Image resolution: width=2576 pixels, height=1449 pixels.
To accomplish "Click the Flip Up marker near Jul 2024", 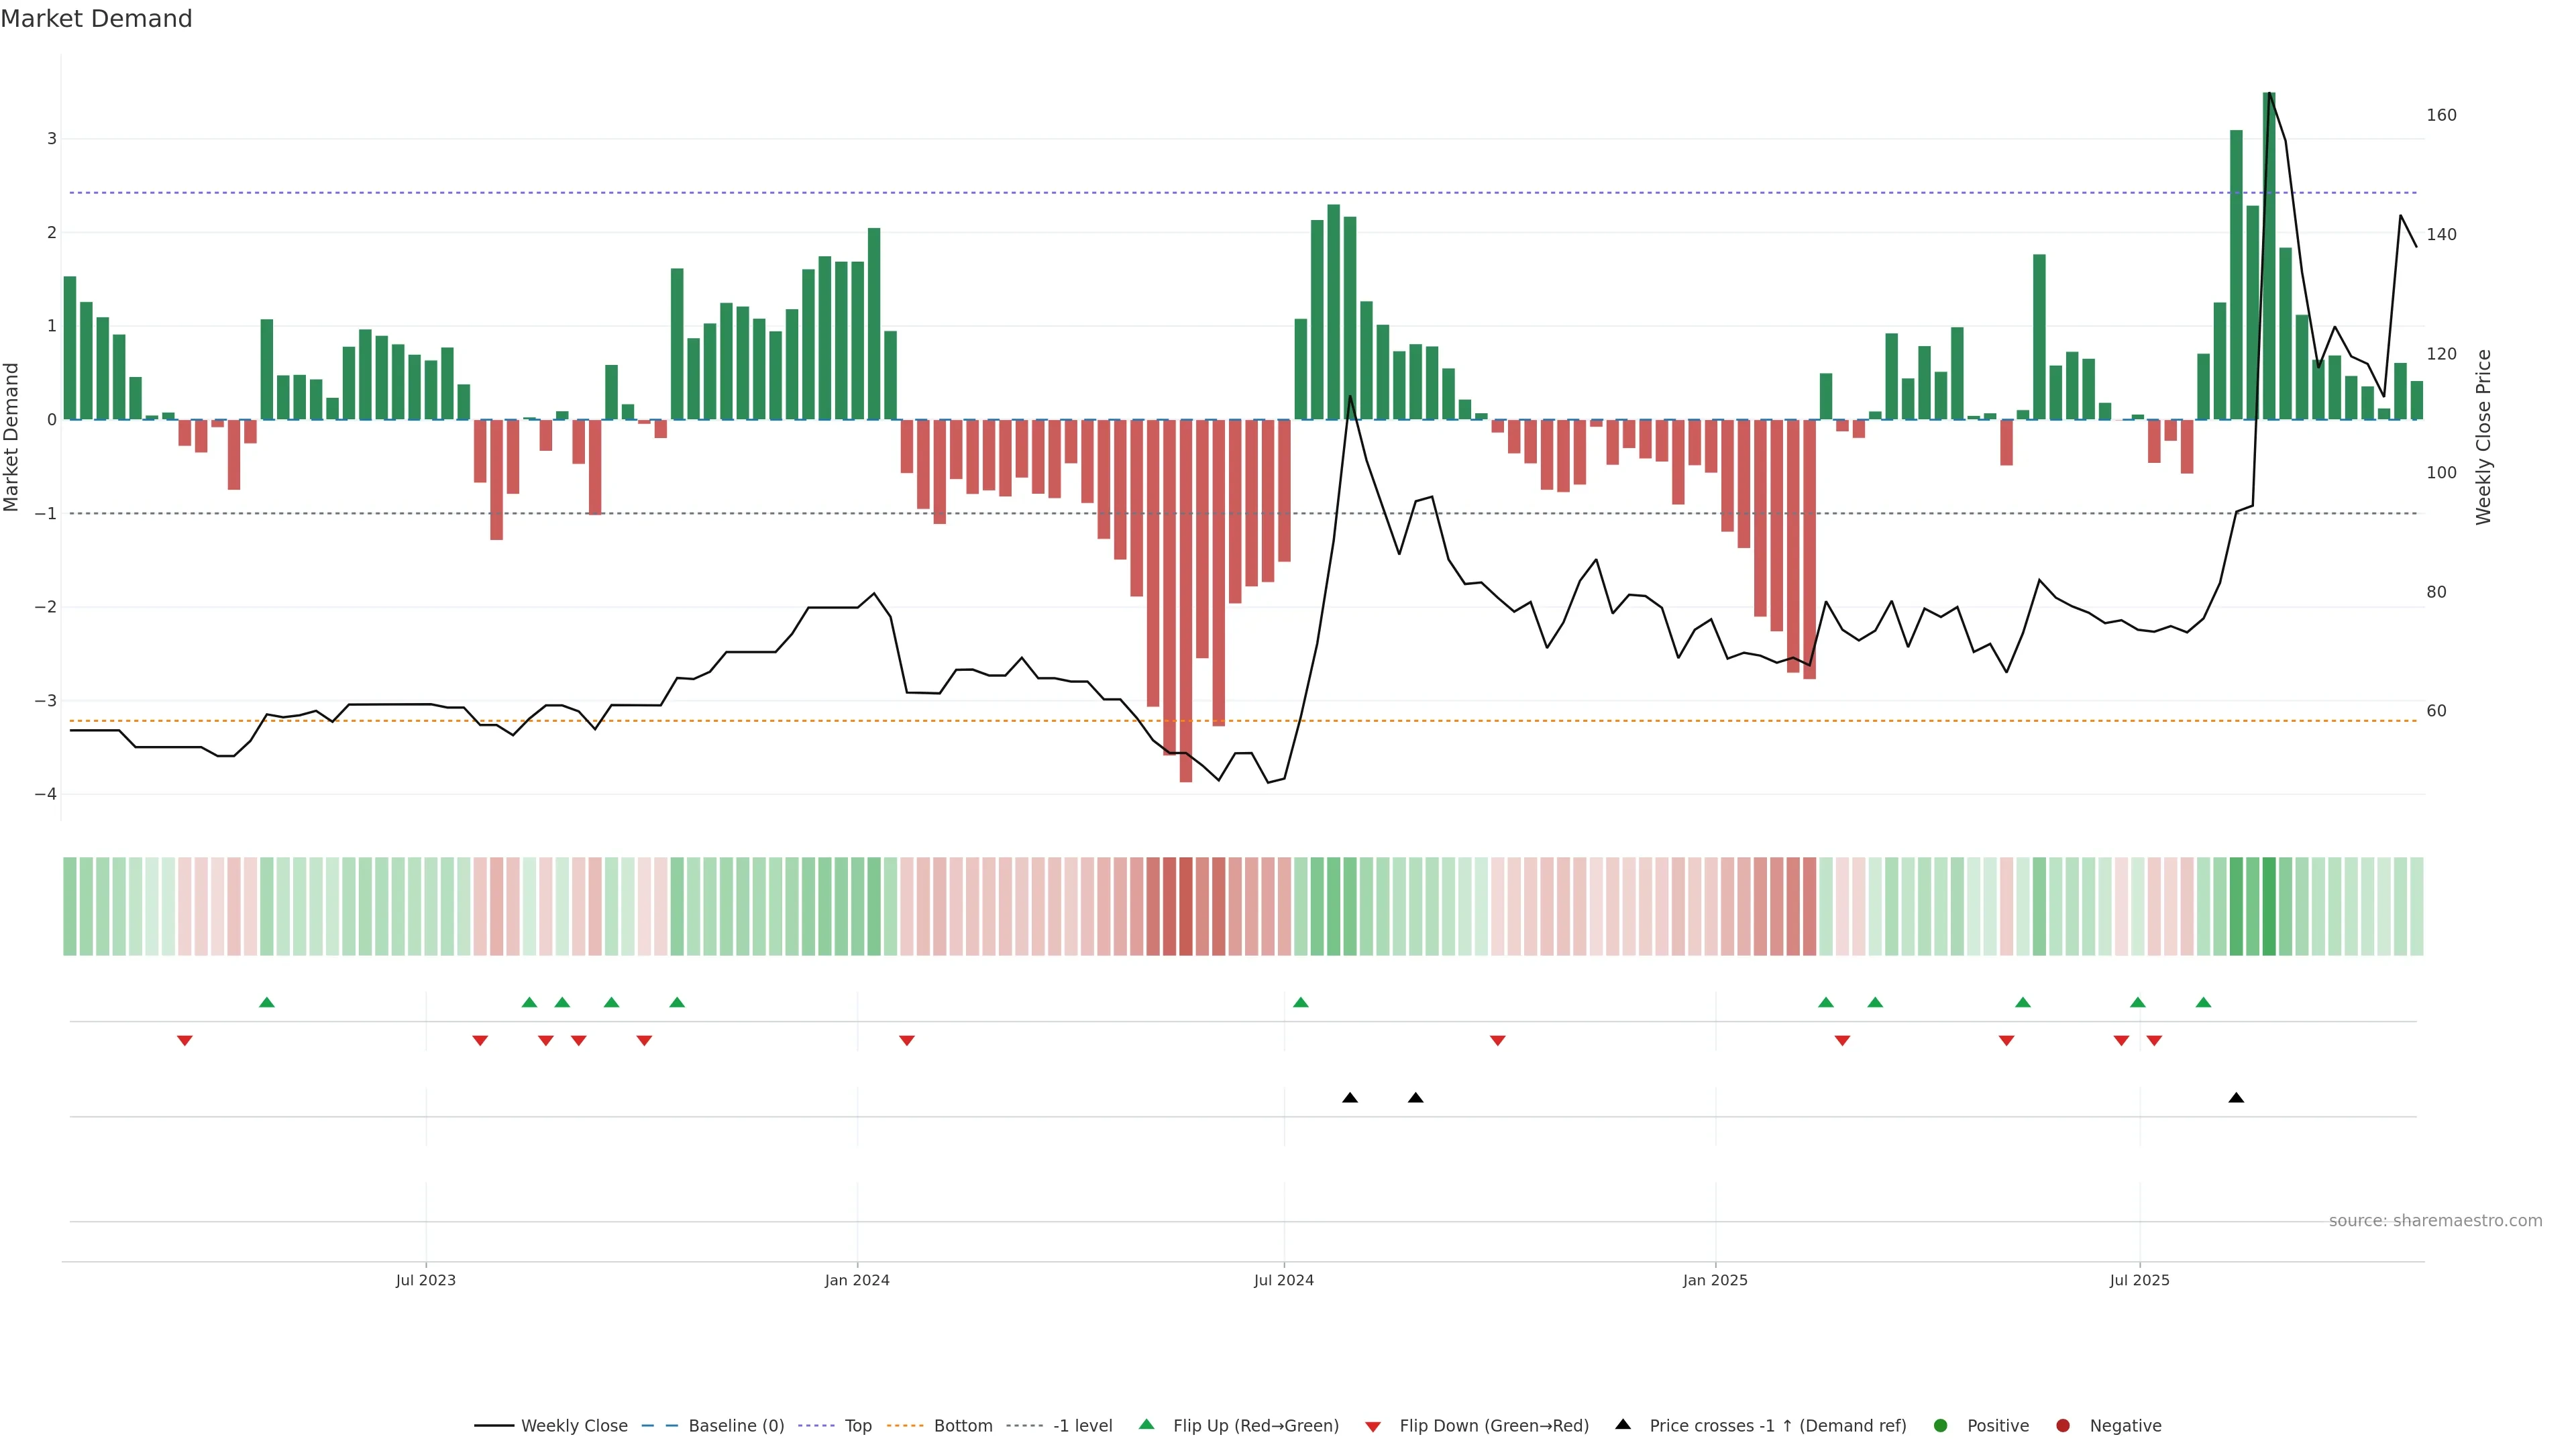I will 1301,1003.
